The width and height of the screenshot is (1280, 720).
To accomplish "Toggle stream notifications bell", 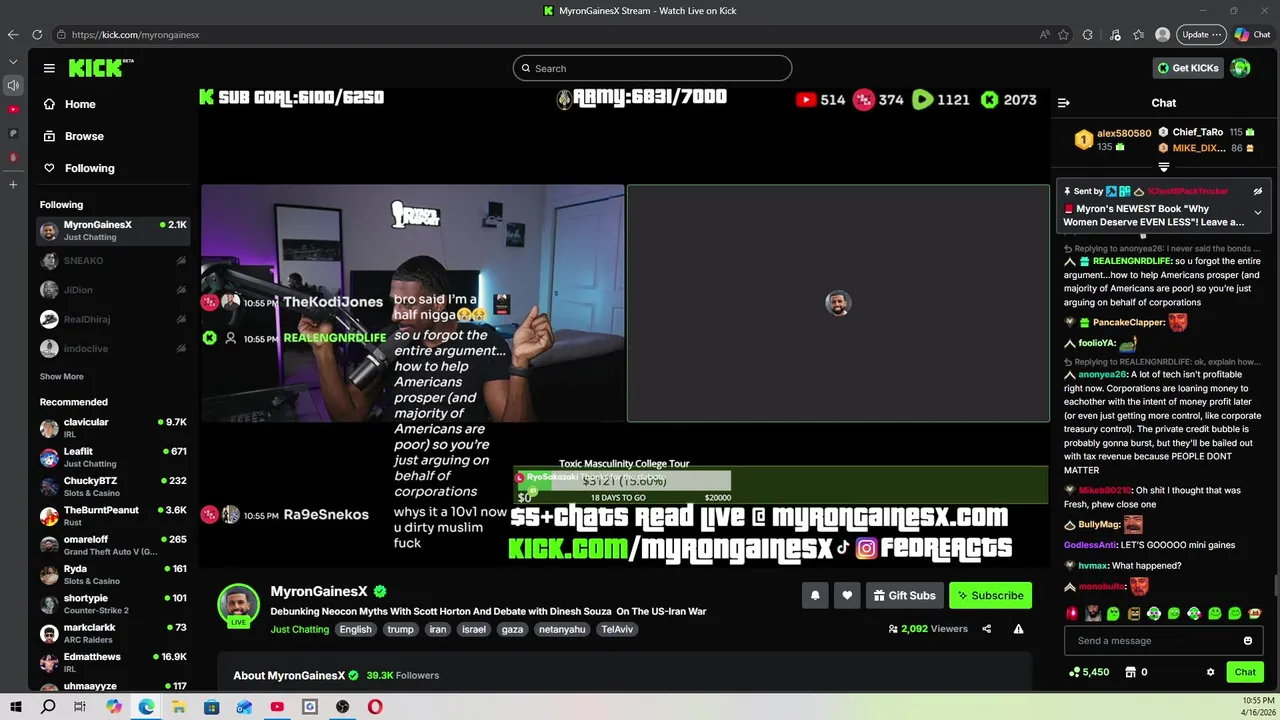I will point(815,595).
